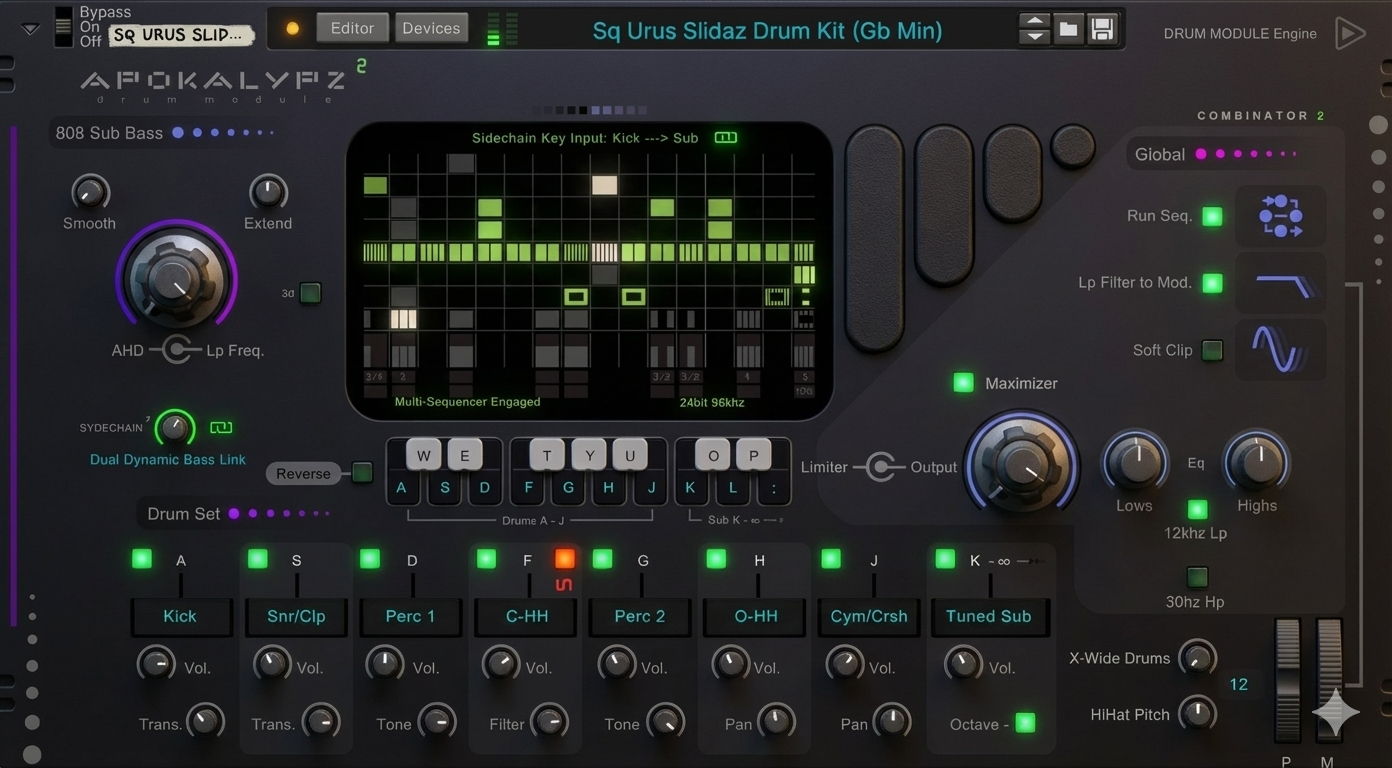Click the HiHat Pitch knob
The width and height of the screenshot is (1392, 768).
pos(1197,713)
